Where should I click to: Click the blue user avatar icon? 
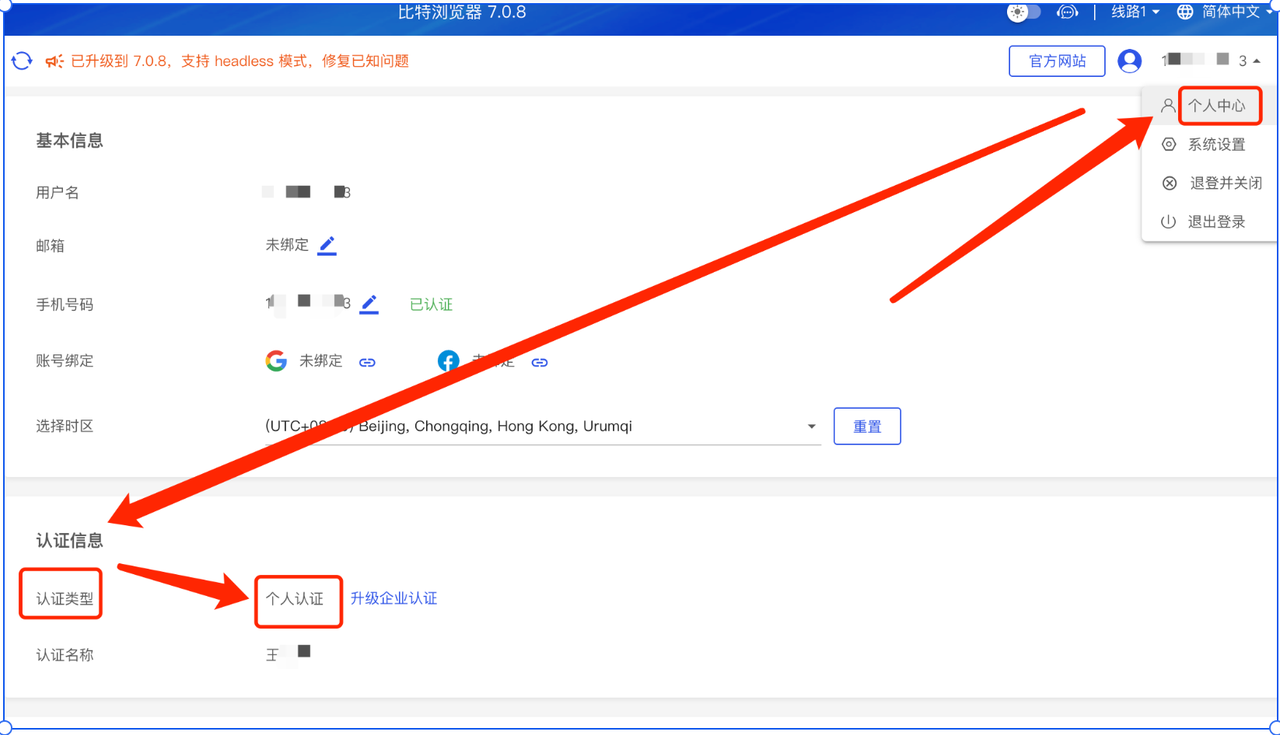(x=1130, y=61)
